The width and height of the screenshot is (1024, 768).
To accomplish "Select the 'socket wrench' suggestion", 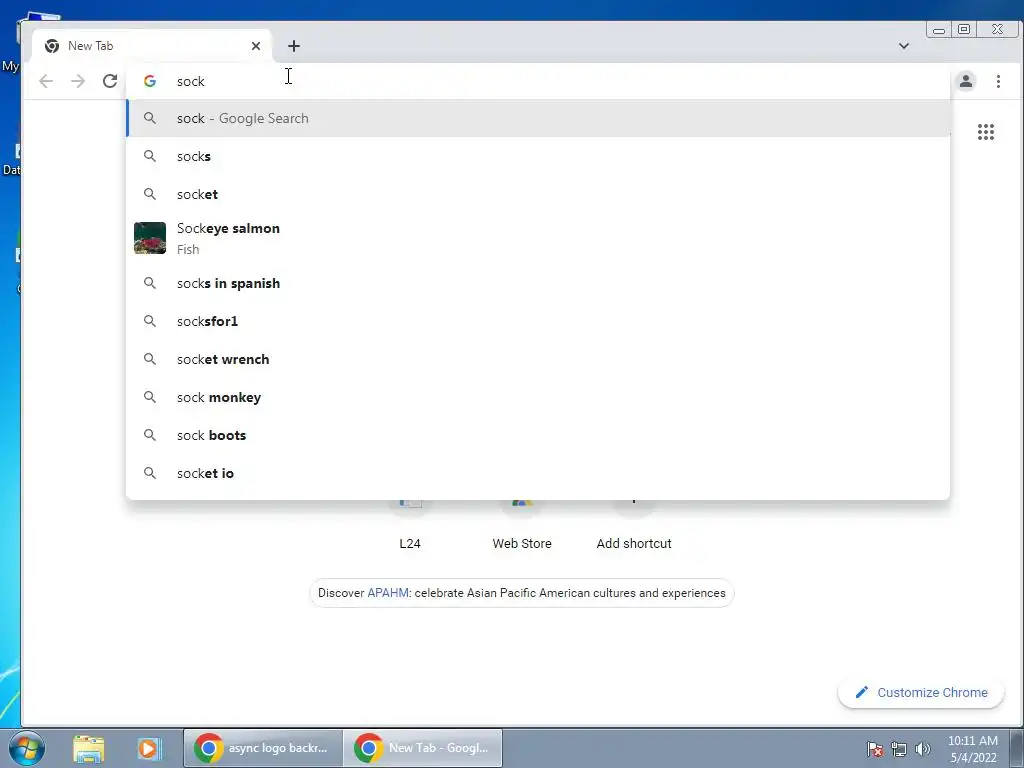I will [x=537, y=359].
